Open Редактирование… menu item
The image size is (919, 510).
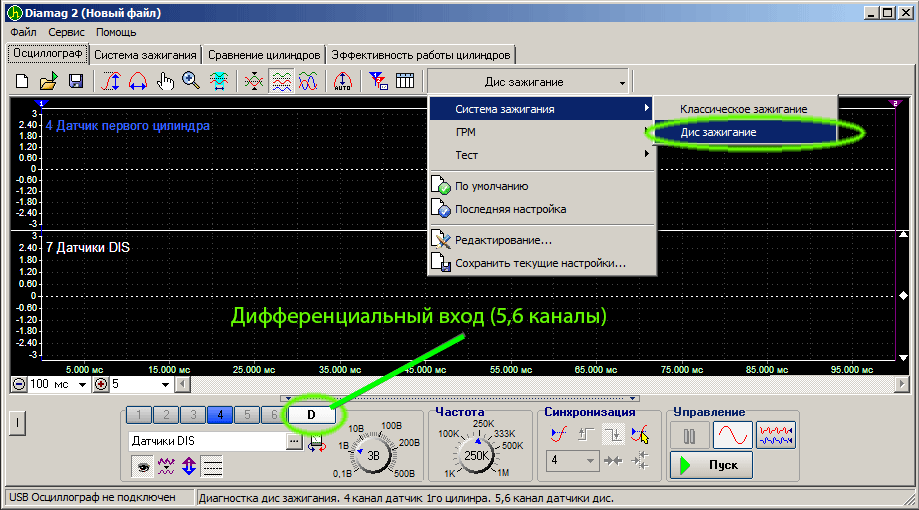click(x=542, y=240)
